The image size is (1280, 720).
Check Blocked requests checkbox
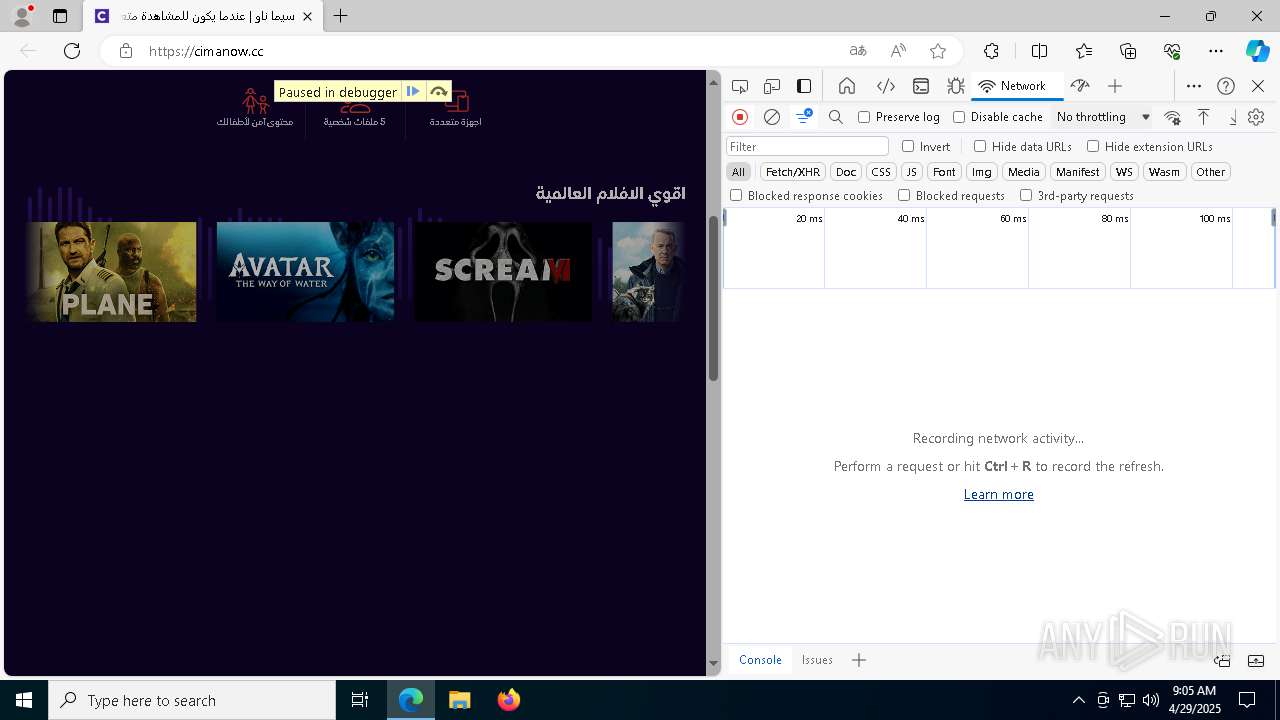[904, 196]
